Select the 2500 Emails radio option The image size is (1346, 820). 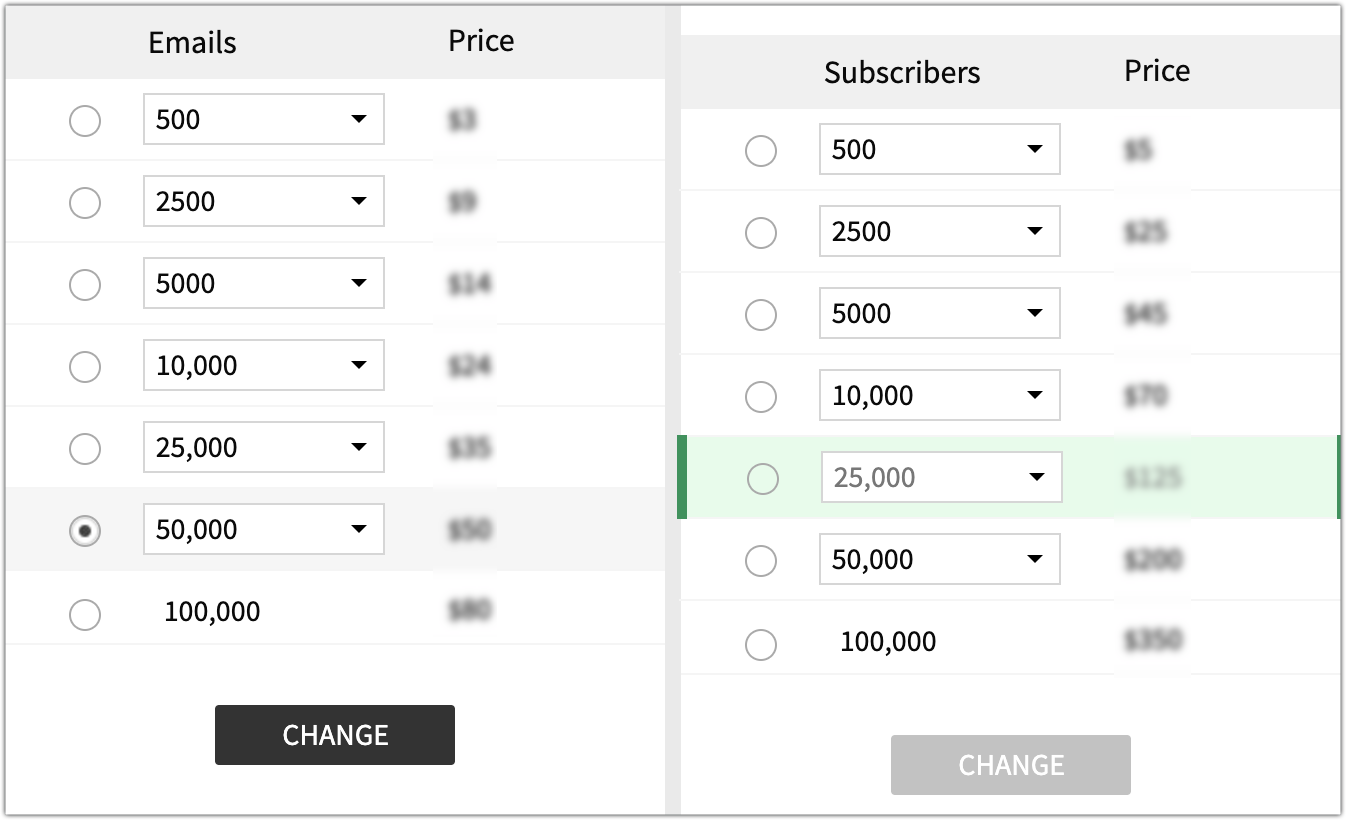pos(85,203)
